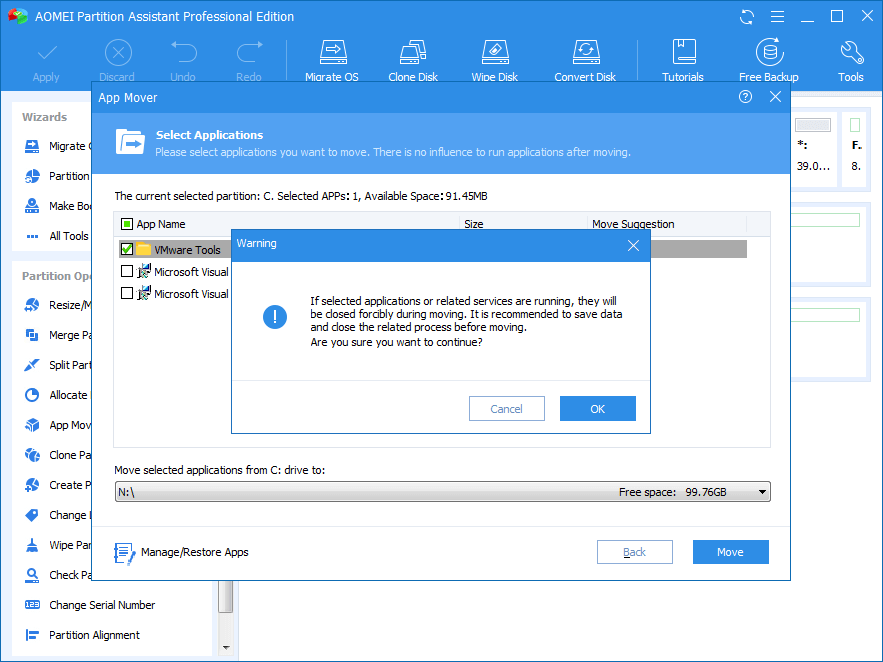Click the refresh icon in title bar
Viewport: 883px width, 662px height.
pos(747,17)
